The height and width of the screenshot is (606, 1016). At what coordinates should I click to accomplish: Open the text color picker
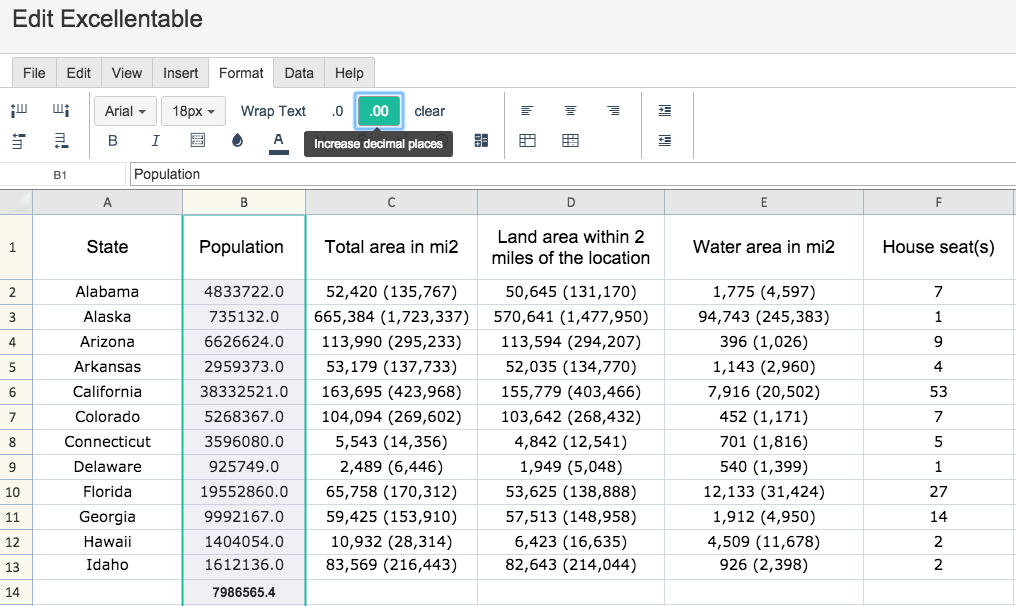pyautogui.click(x=279, y=142)
